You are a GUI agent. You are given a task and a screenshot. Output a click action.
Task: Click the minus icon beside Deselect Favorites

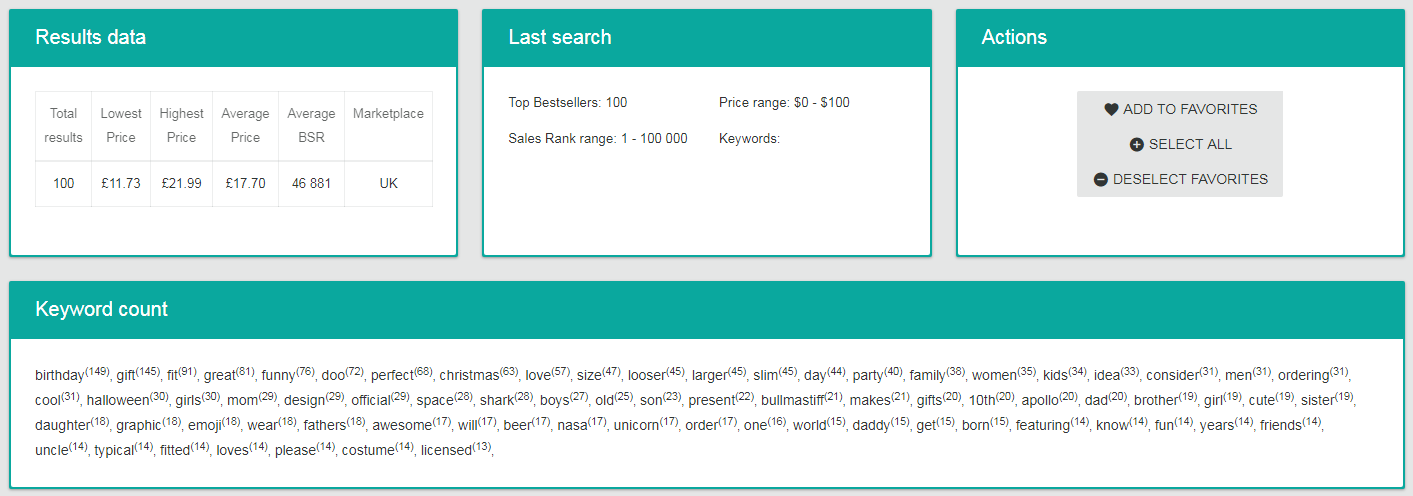[1100, 180]
